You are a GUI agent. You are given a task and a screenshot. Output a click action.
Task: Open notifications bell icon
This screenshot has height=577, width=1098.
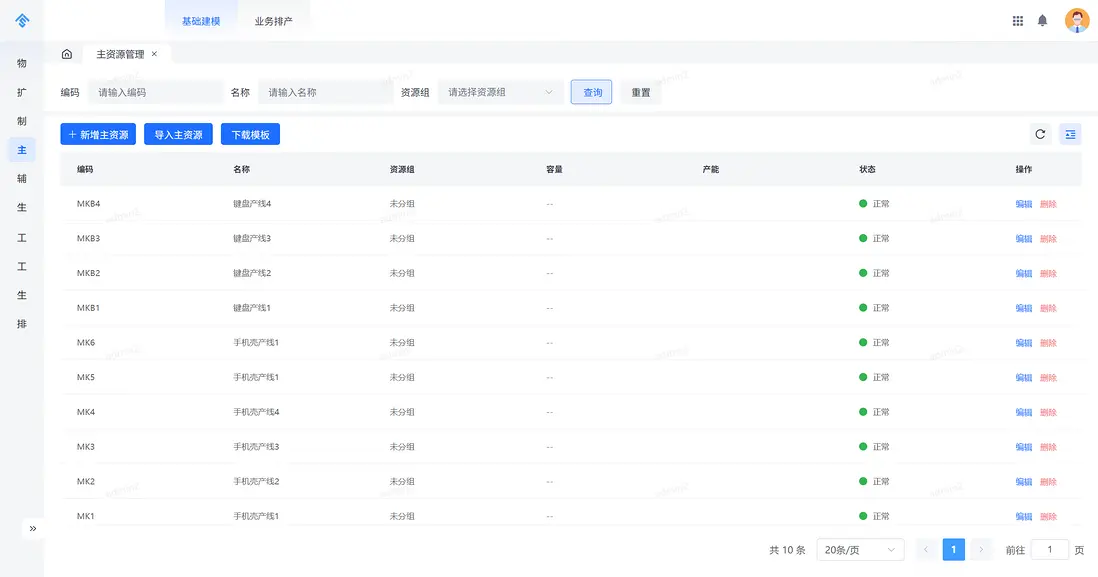coord(1042,21)
